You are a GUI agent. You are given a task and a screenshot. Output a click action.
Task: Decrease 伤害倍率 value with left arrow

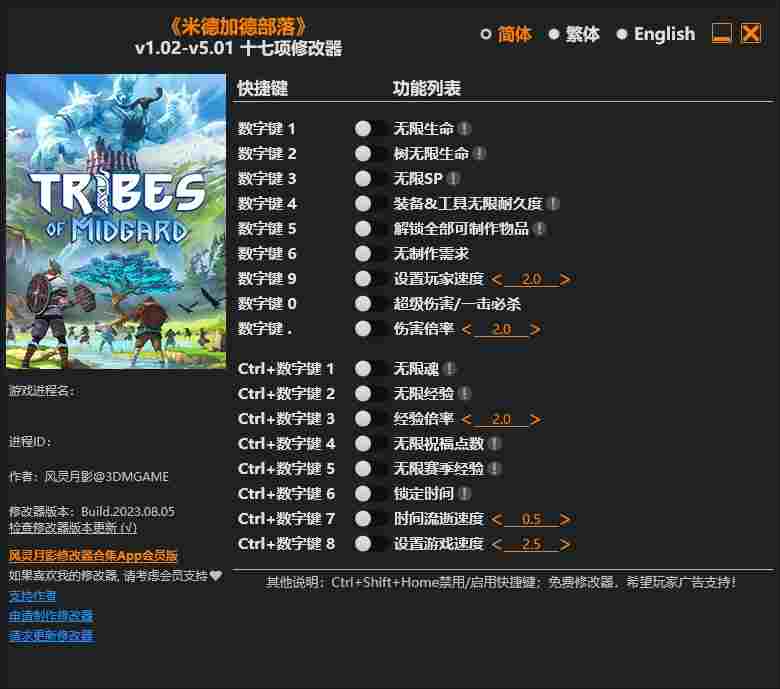(x=466, y=329)
